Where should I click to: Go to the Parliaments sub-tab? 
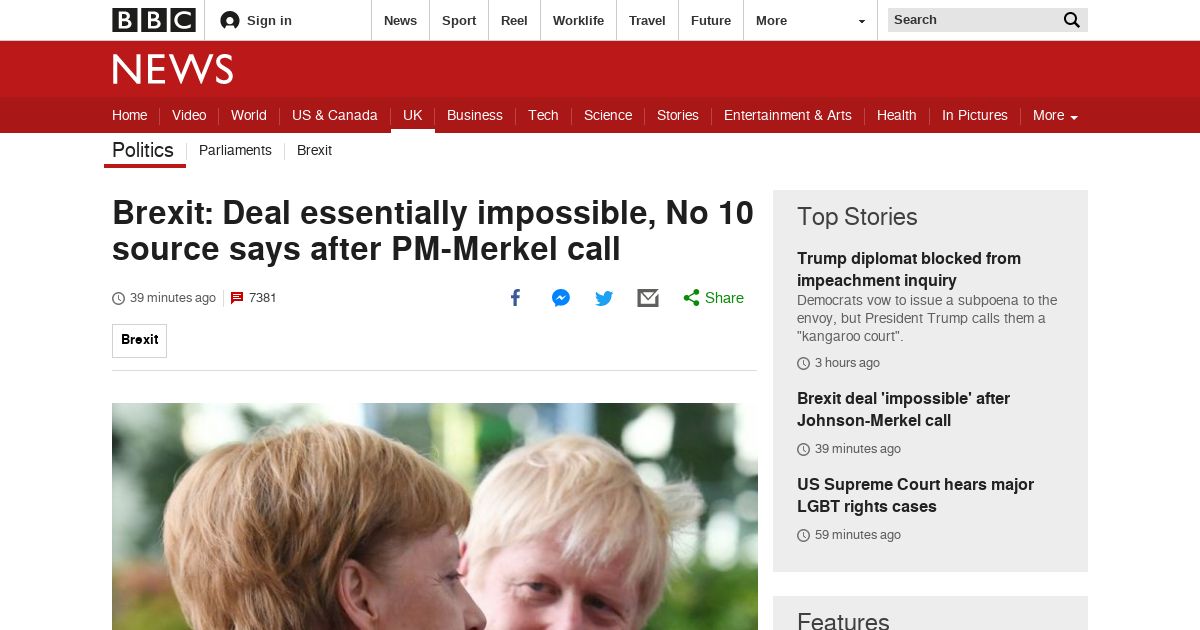coord(235,150)
